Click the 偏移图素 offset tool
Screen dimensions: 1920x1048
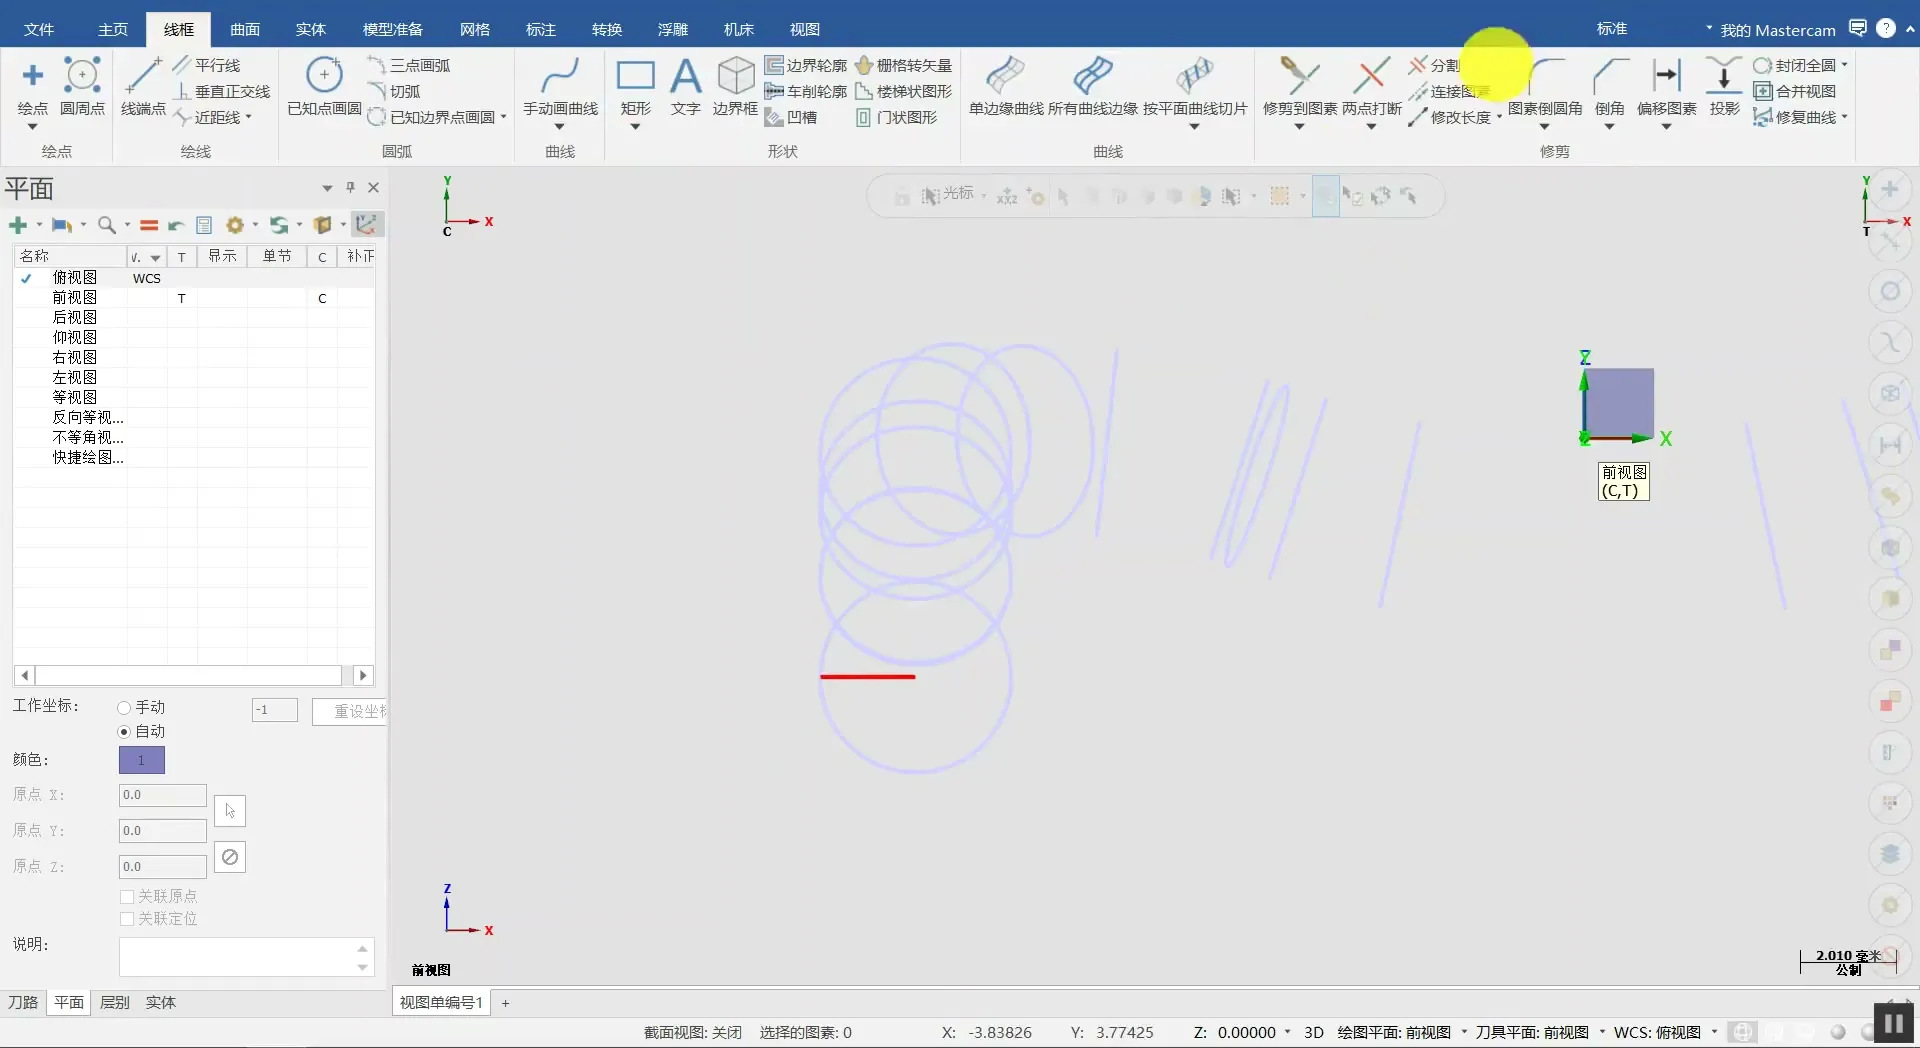pos(1666,85)
